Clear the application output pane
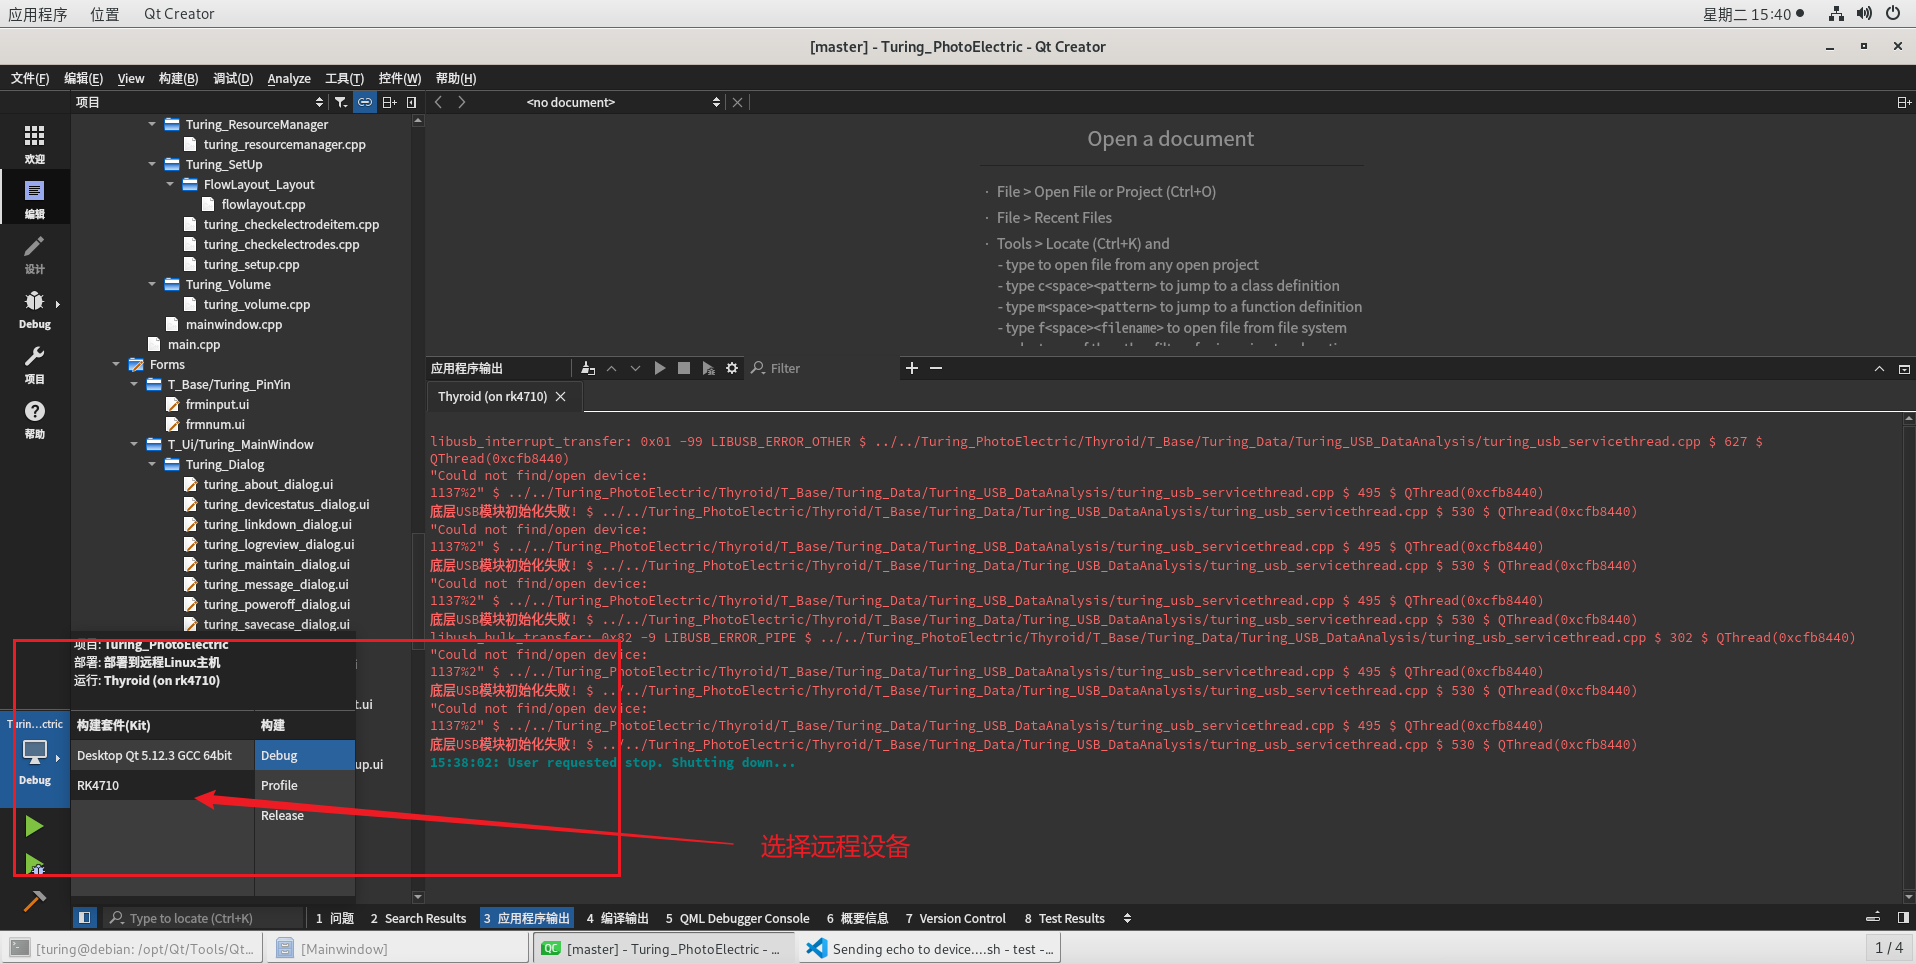 (x=588, y=368)
